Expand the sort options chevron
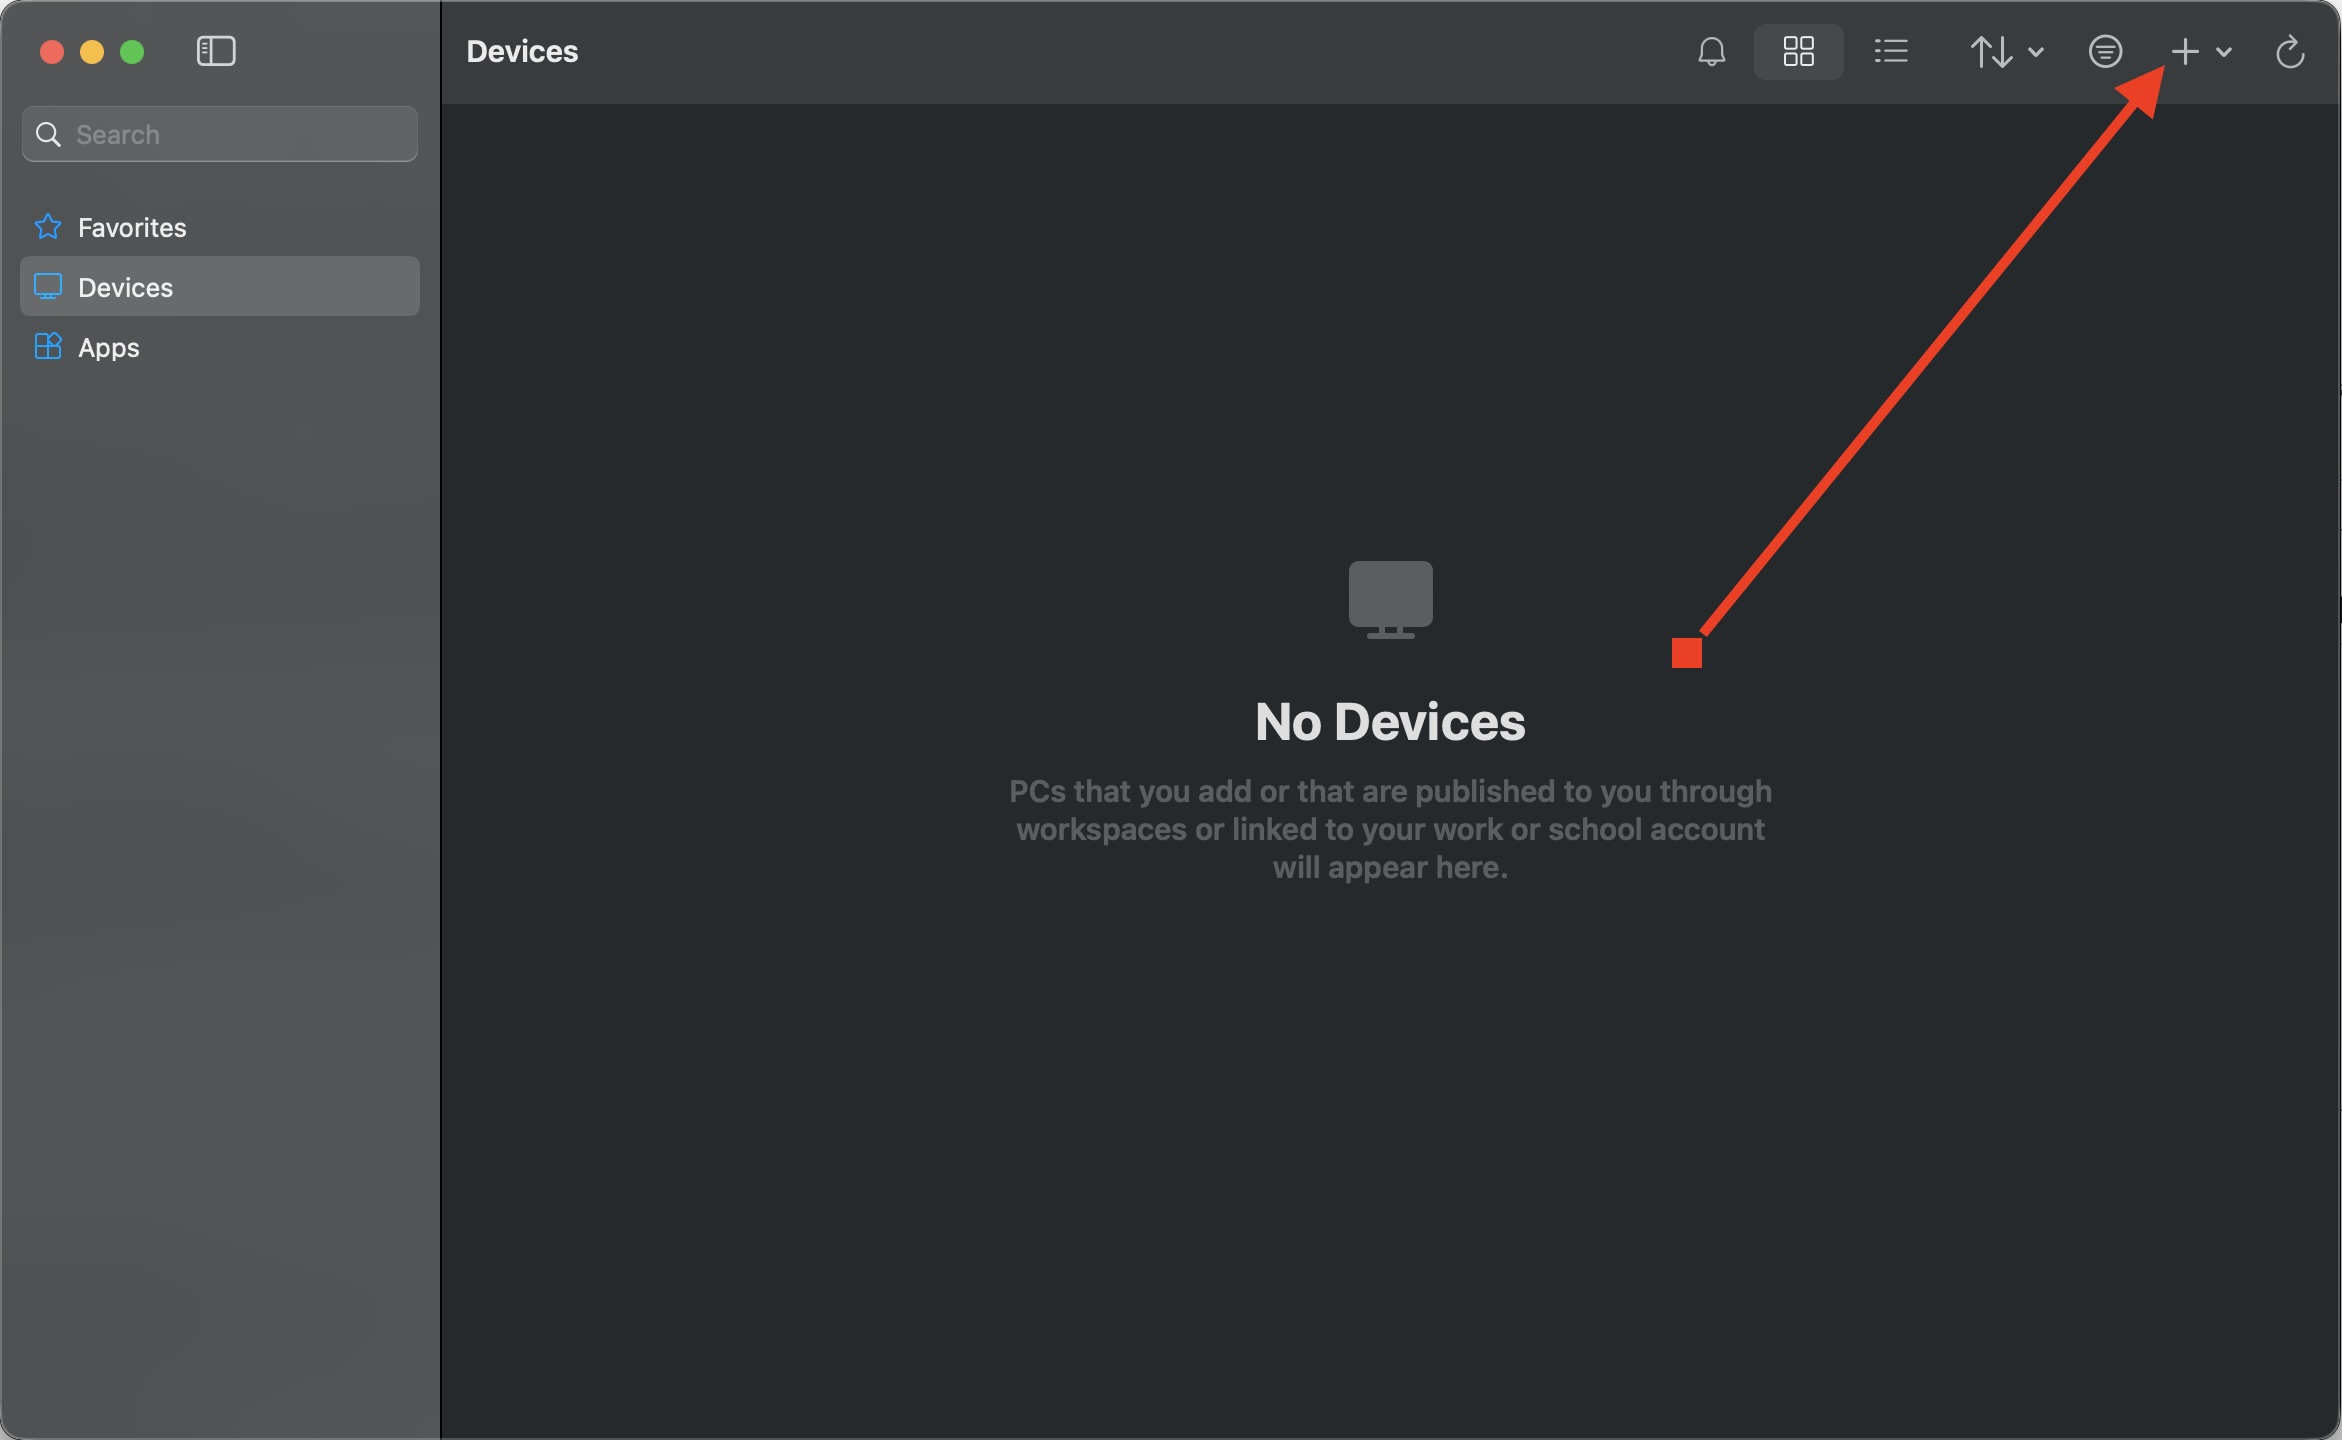This screenshot has width=2342, height=1440. [x=2035, y=52]
